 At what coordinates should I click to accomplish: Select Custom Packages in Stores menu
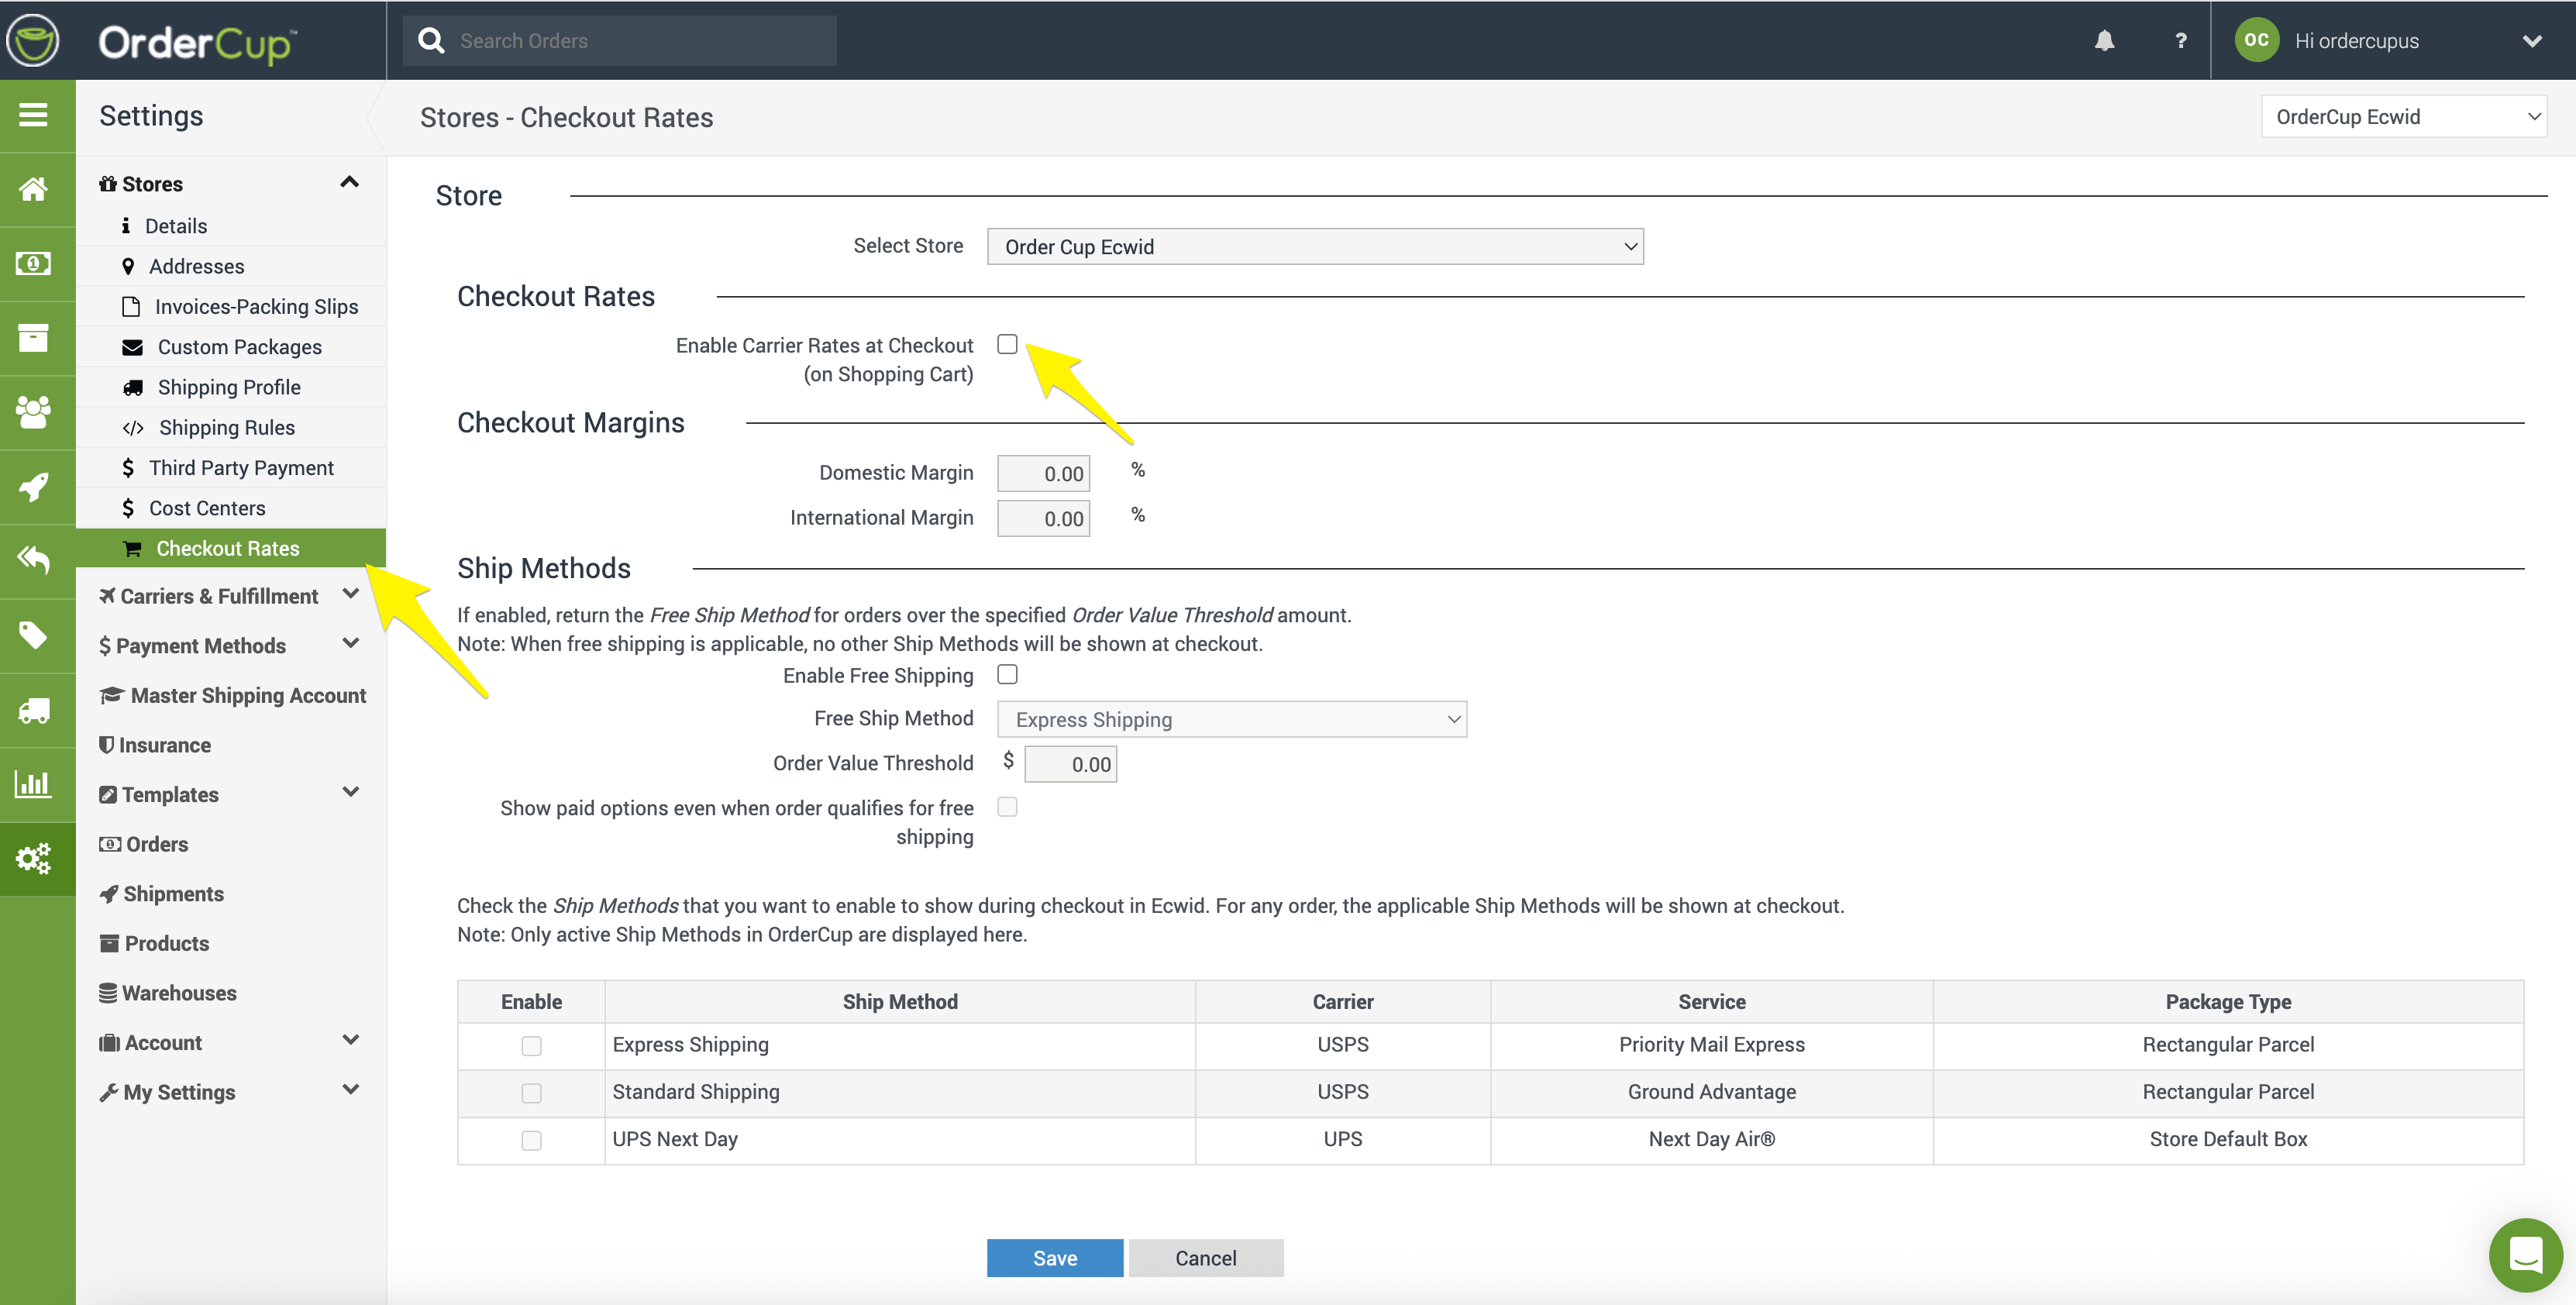pyautogui.click(x=239, y=347)
